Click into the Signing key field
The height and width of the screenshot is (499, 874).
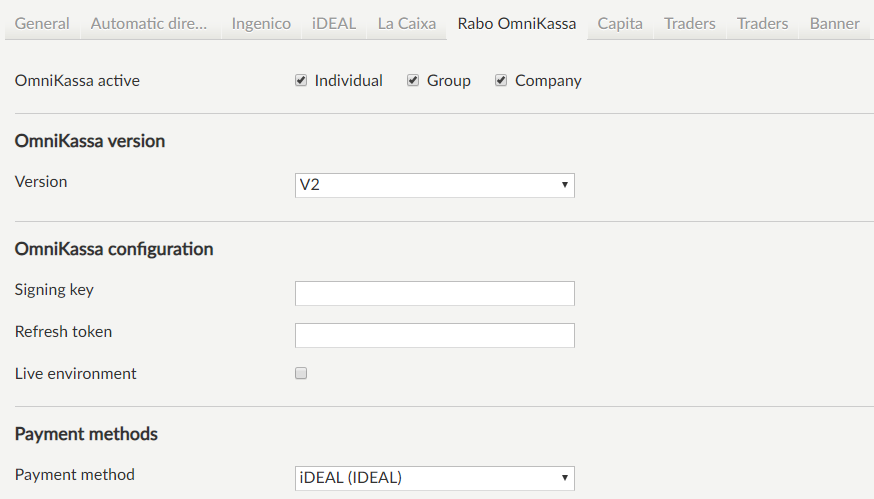[x=434, y=293]
